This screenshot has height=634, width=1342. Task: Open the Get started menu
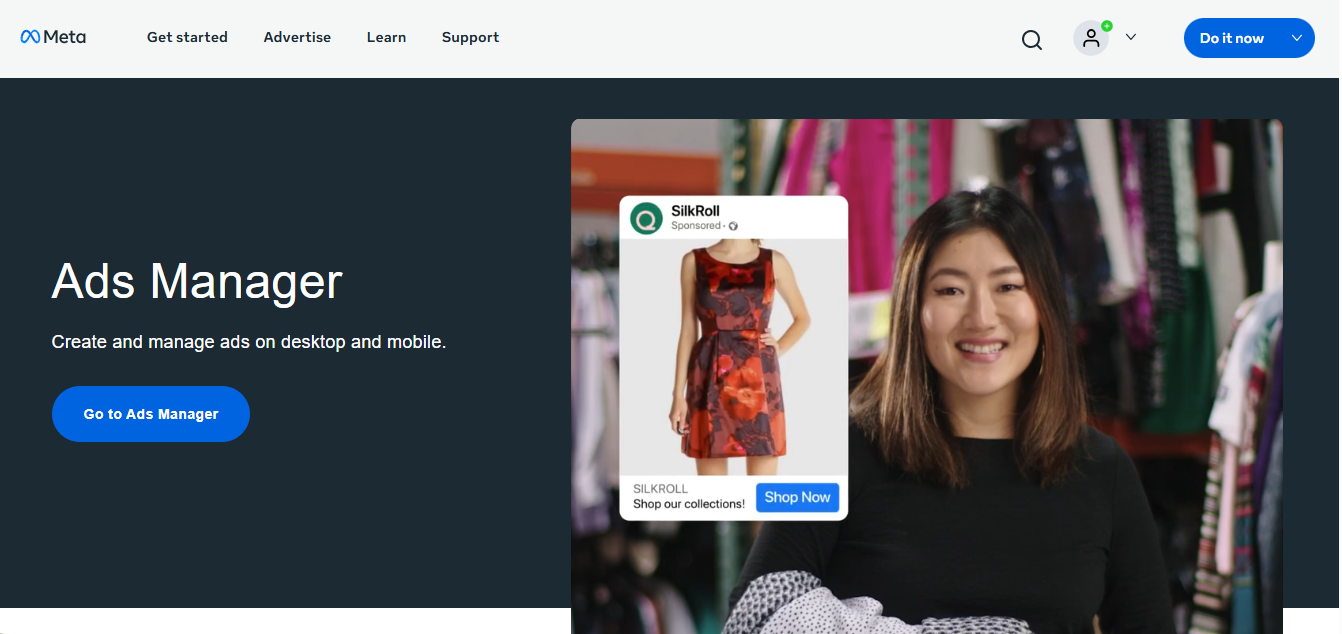click(x=187, y=37)
